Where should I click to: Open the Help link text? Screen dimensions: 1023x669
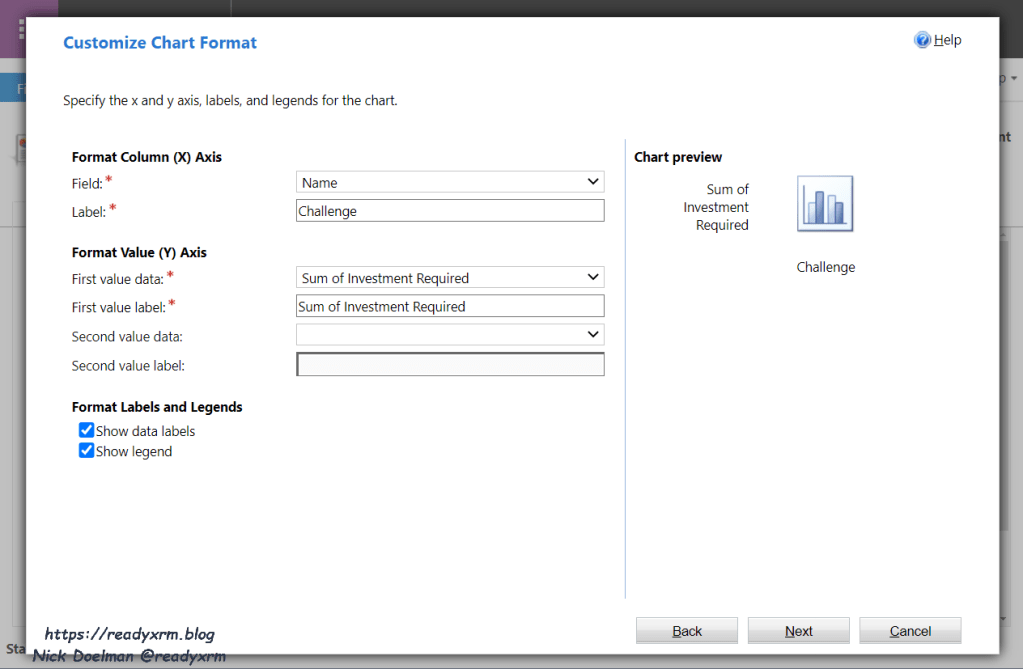coord(947,40)
